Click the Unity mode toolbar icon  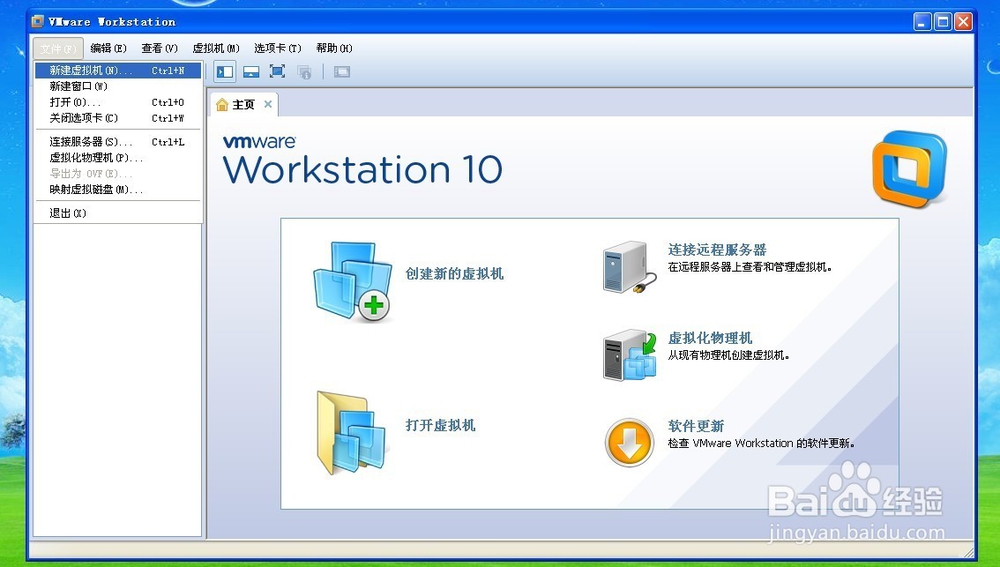click(x=304, y=71)
